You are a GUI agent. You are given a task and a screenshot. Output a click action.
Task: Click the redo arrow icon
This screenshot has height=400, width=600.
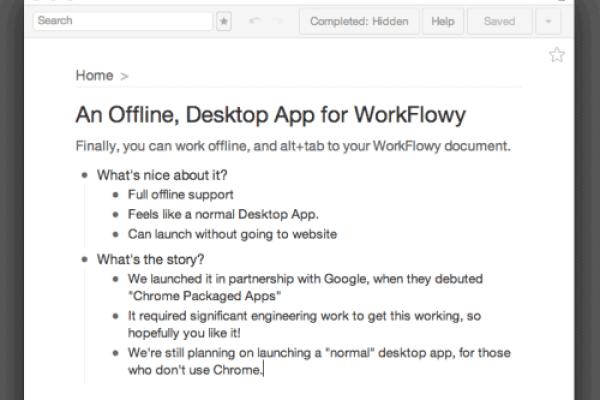pos(277,21)
